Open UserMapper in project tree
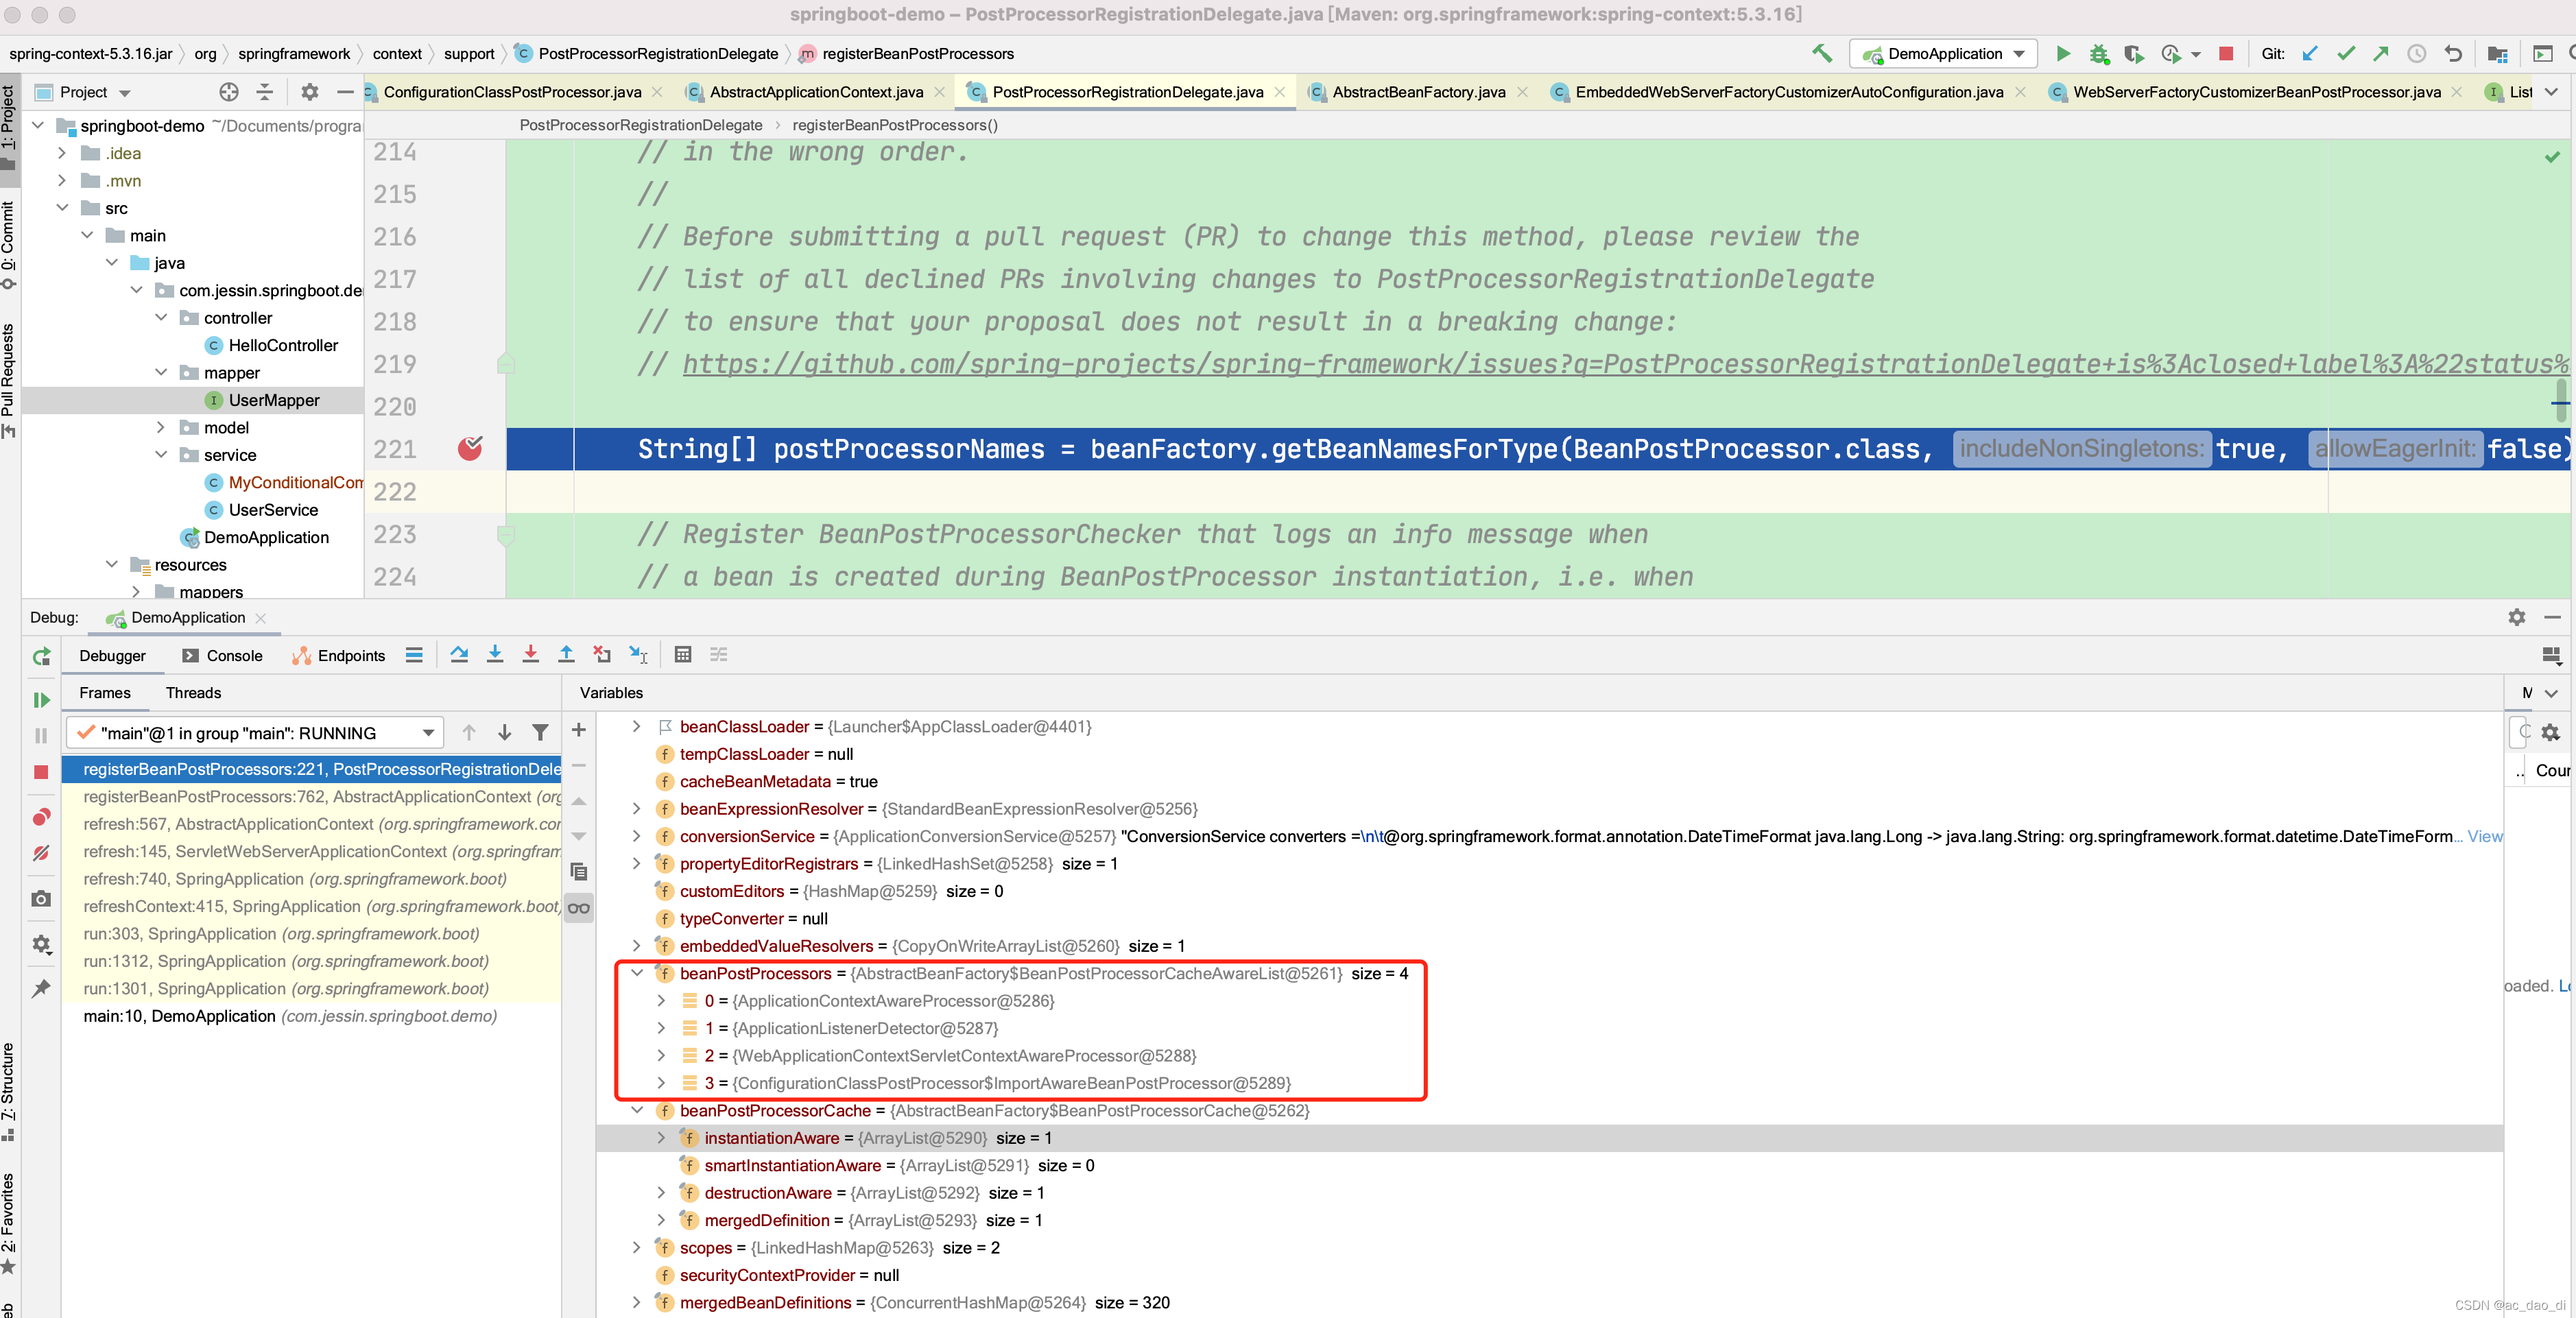 tap(273, 400)
